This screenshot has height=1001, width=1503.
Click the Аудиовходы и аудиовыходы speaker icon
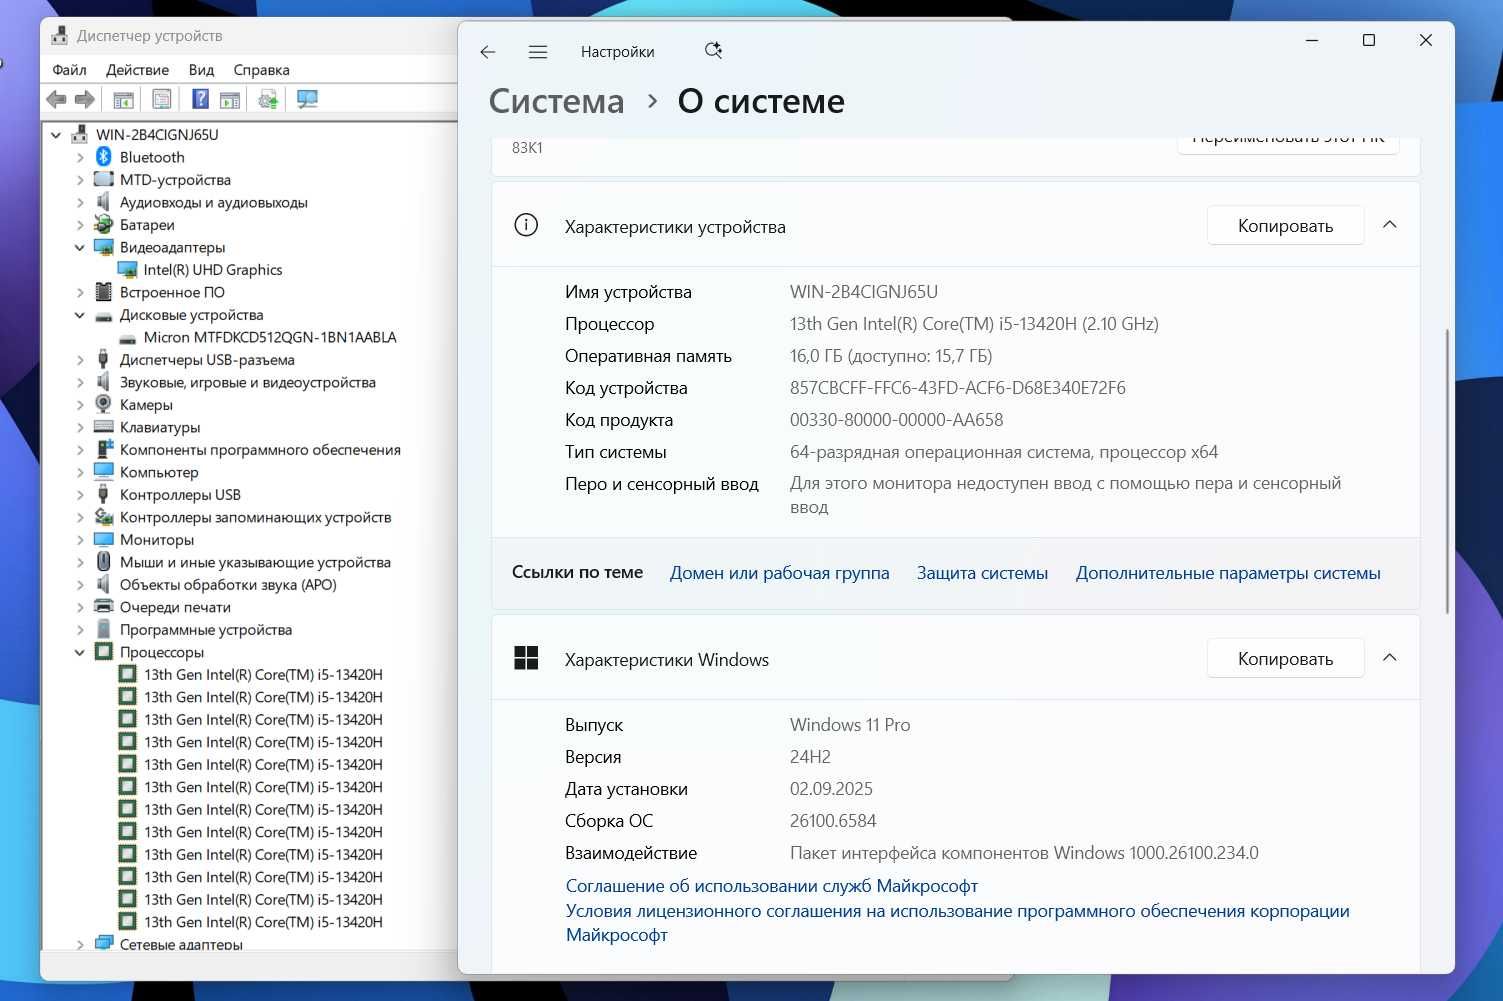[x=103, y=202]
